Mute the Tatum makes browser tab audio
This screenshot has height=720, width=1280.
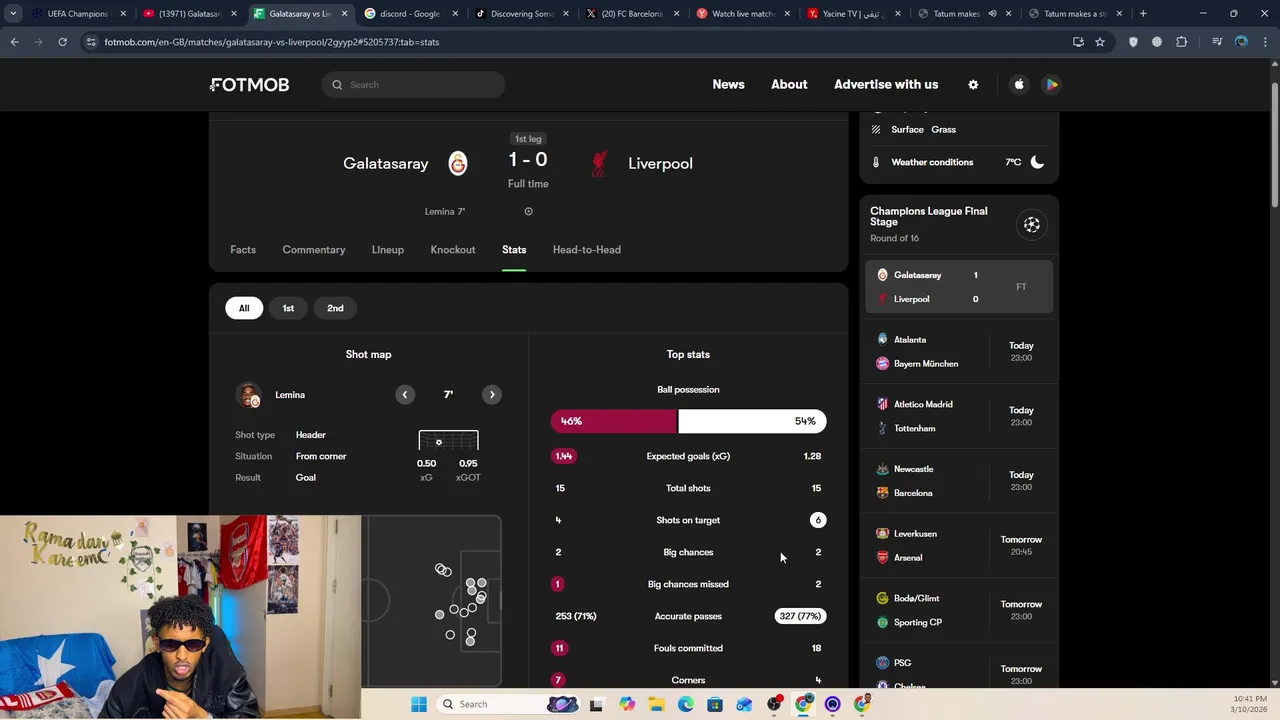(992, 14)
